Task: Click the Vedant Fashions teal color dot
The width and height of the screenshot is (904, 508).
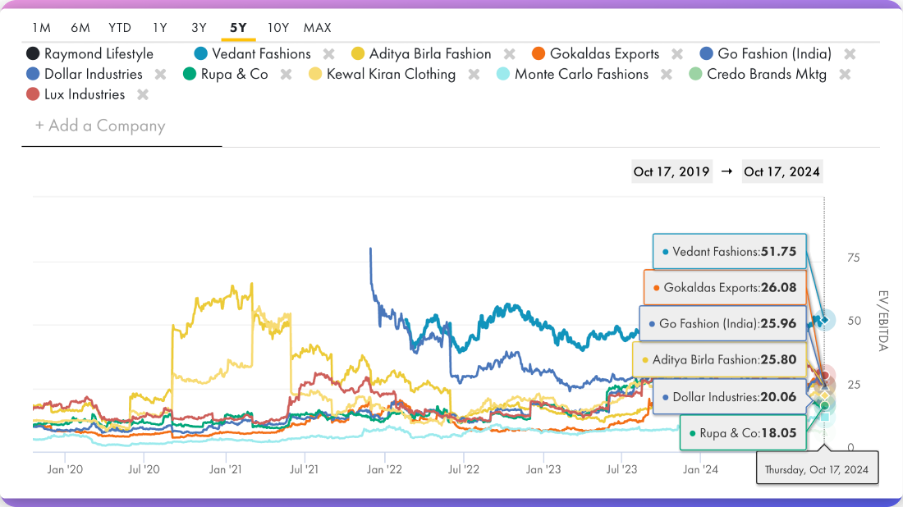Action: [201, 54]
